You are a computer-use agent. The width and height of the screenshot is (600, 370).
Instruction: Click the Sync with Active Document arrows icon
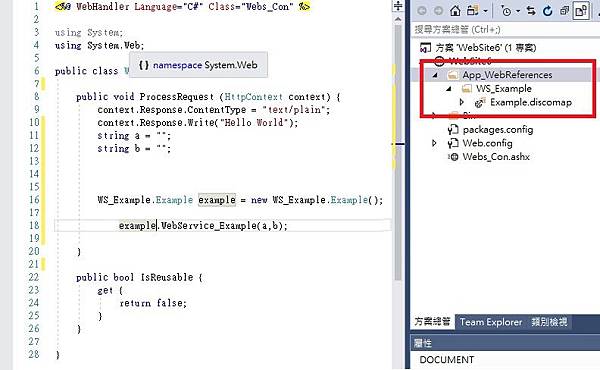[x=531, y=11]
